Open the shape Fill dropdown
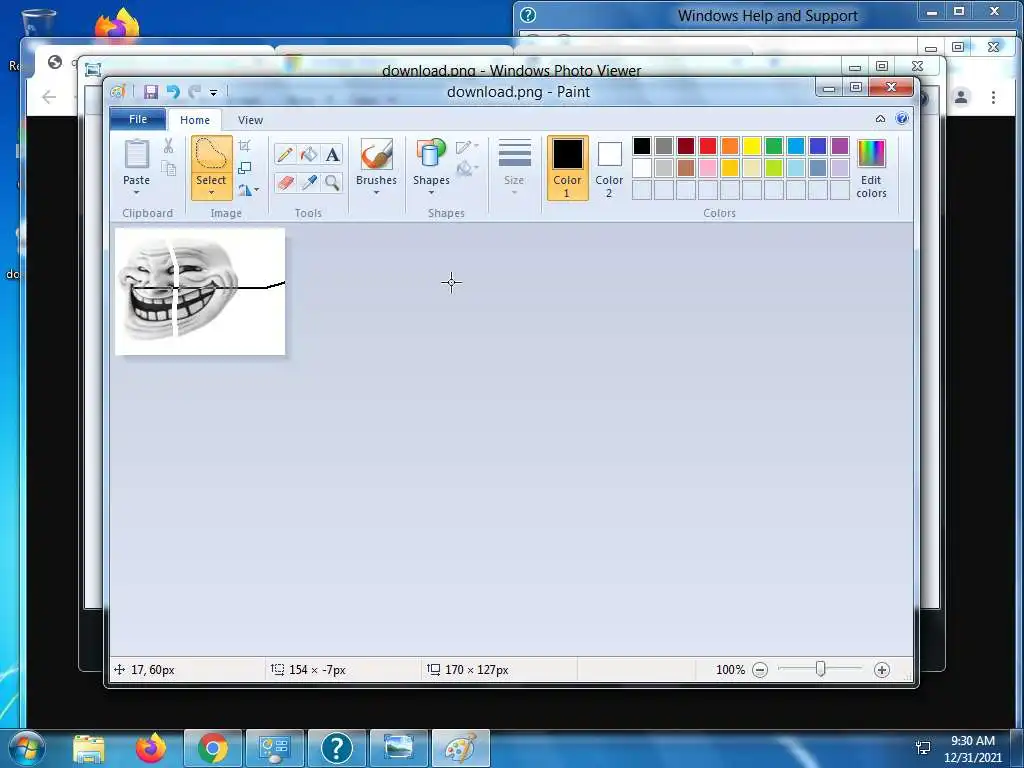The image size is (1024, 768). pyautogui.click(x=467, y=169)
